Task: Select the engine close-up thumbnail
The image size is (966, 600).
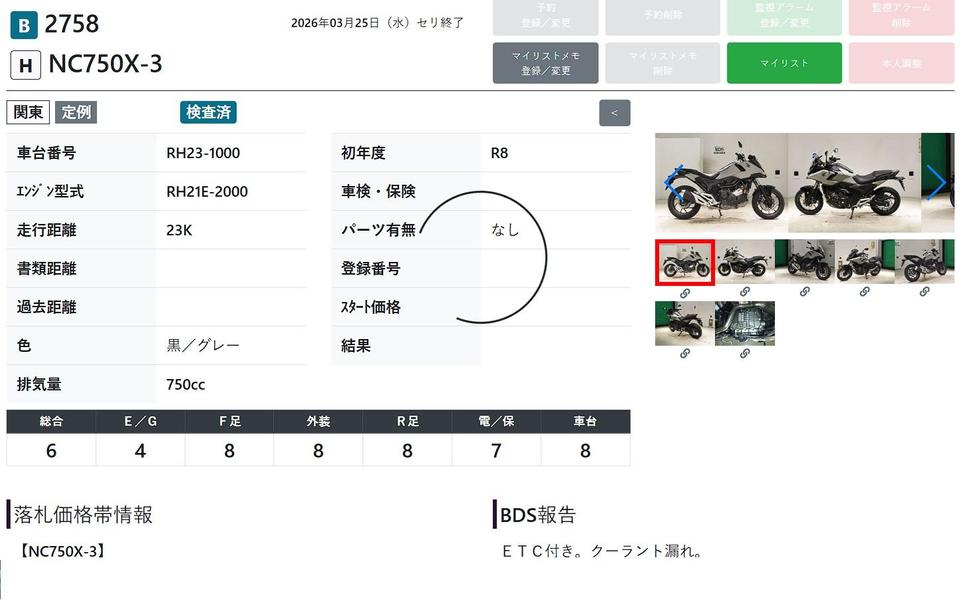Action: click(745, 323)
